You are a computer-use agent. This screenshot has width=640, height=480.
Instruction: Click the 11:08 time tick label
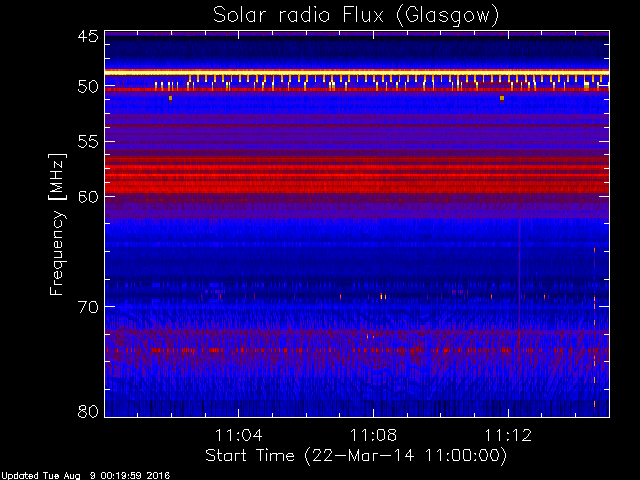tap(373, 435)
